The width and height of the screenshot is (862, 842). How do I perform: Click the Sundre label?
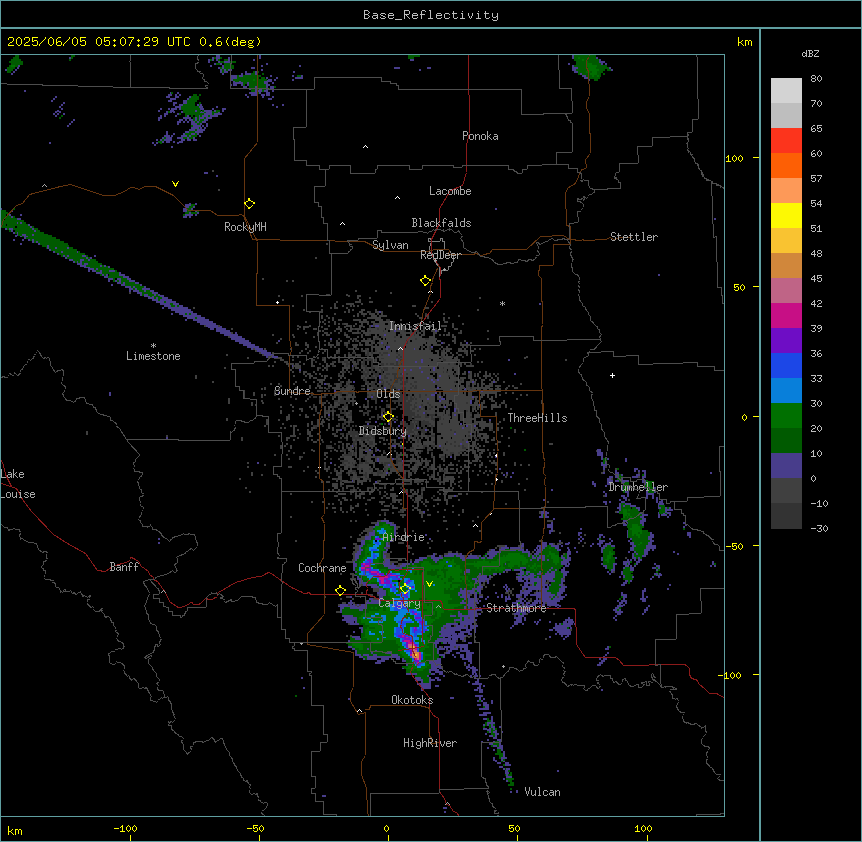292,391
